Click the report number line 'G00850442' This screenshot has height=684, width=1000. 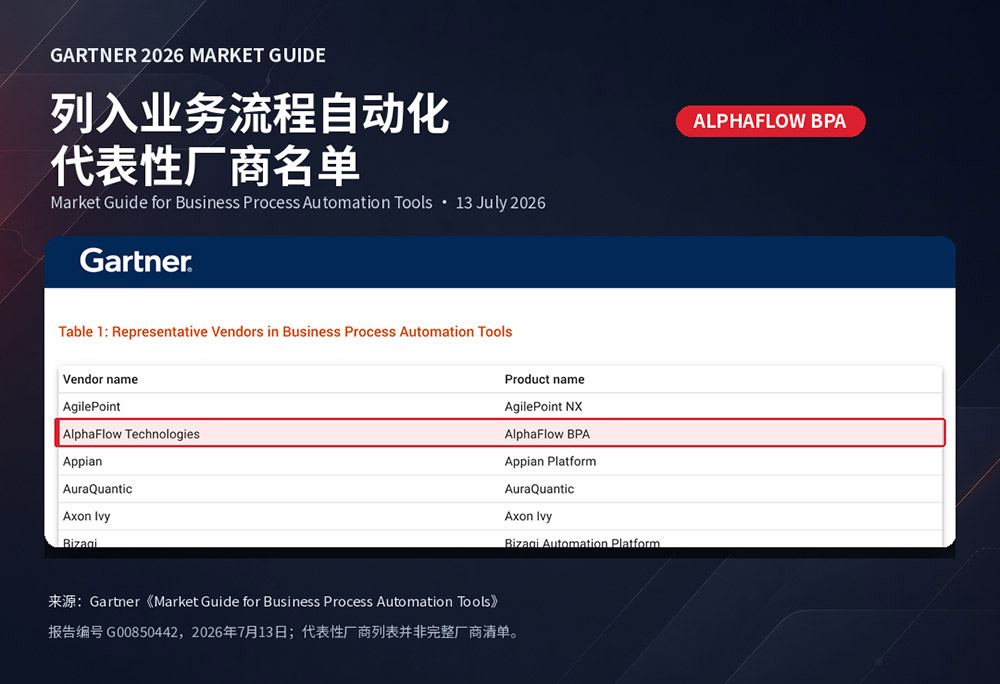pyautogui.click(x=285, y=632)
